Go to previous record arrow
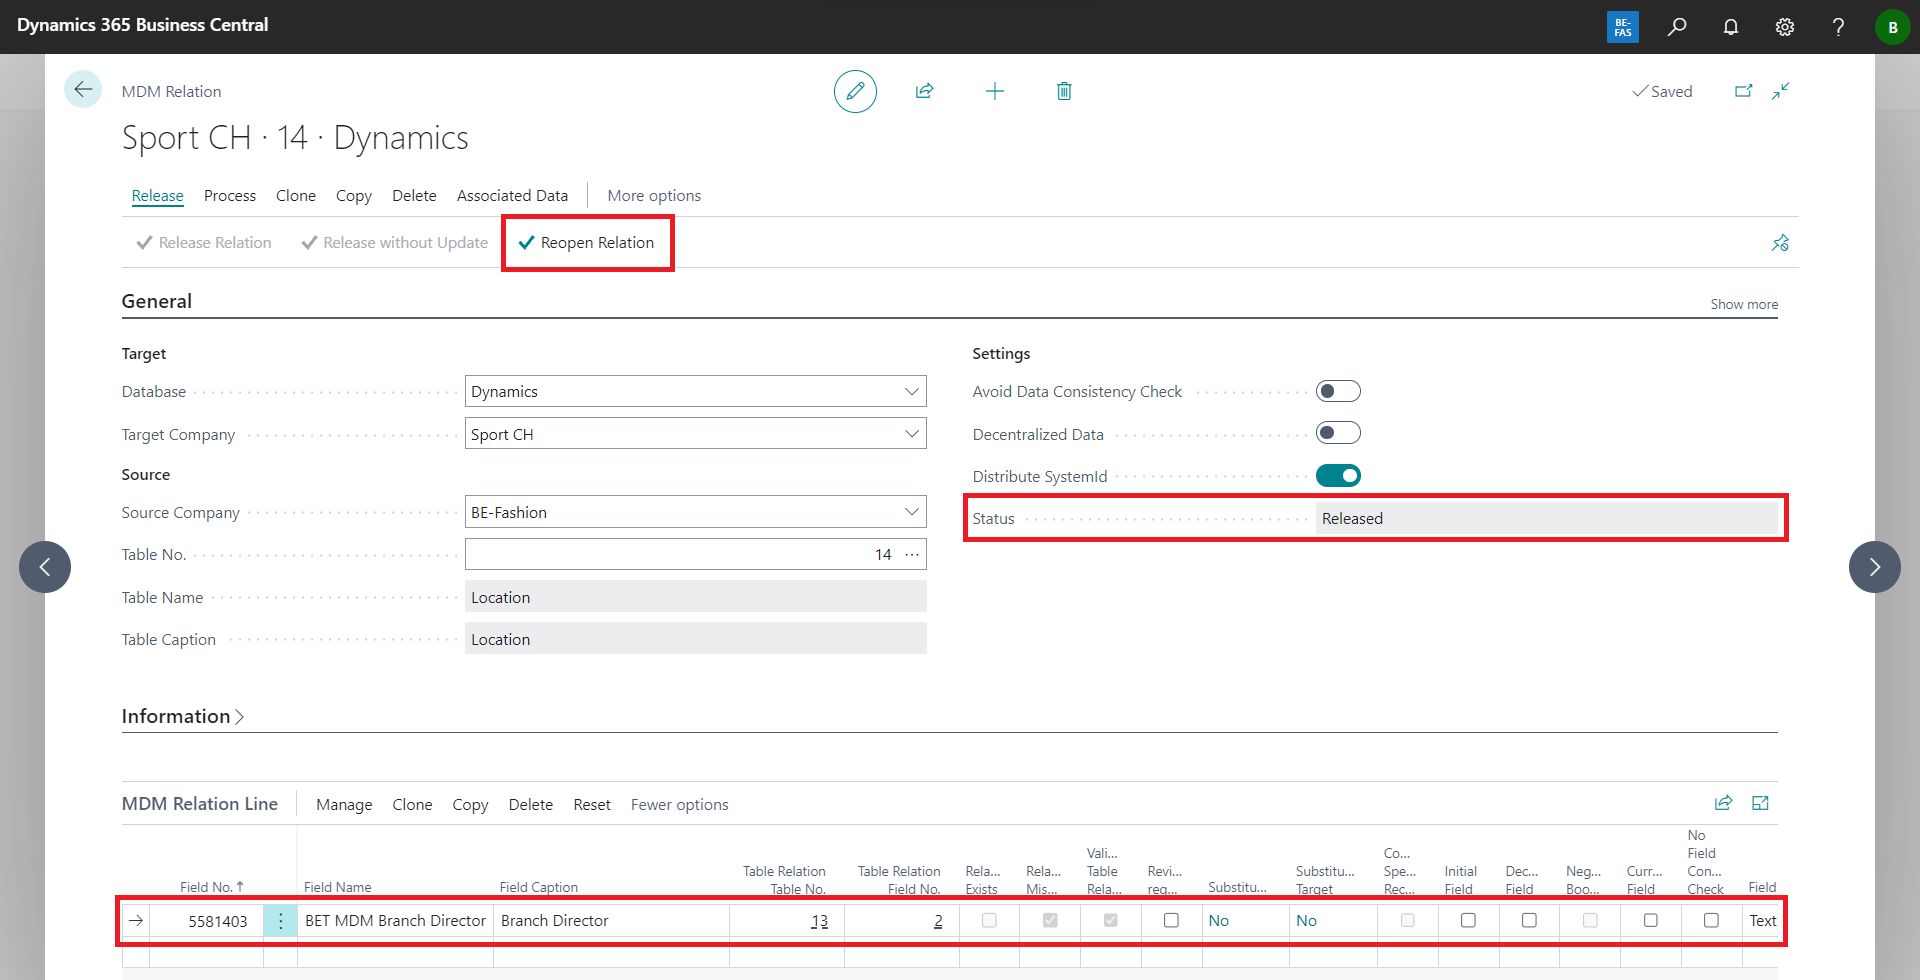Viewport: 1920px width, 980px height. click(45, 567)
